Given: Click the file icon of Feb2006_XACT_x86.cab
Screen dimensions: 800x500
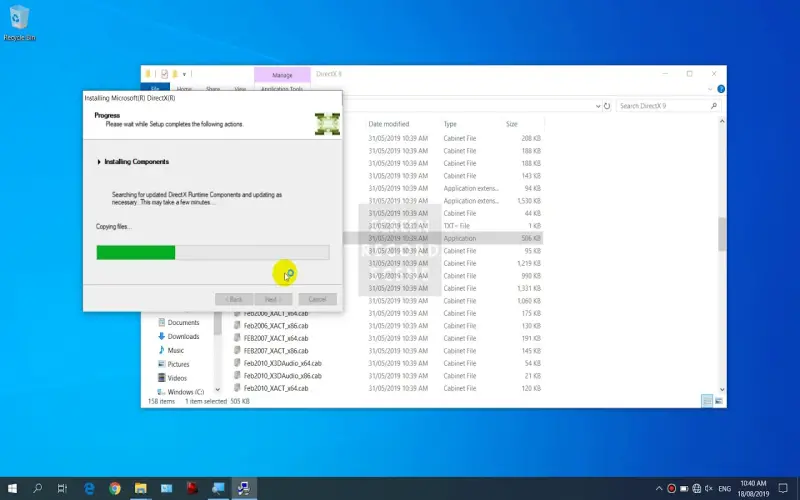Looking at the screenshot, I should coord(237,326).
